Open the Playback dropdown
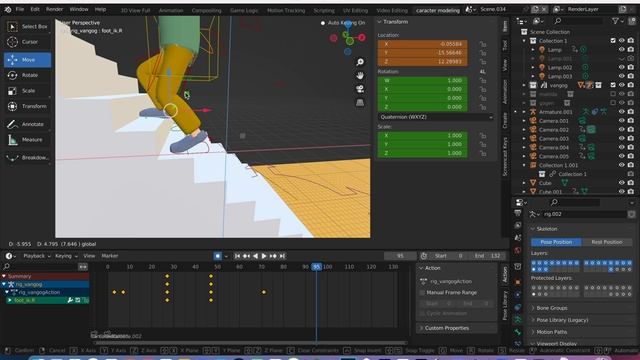 click(x=37, y=256)
